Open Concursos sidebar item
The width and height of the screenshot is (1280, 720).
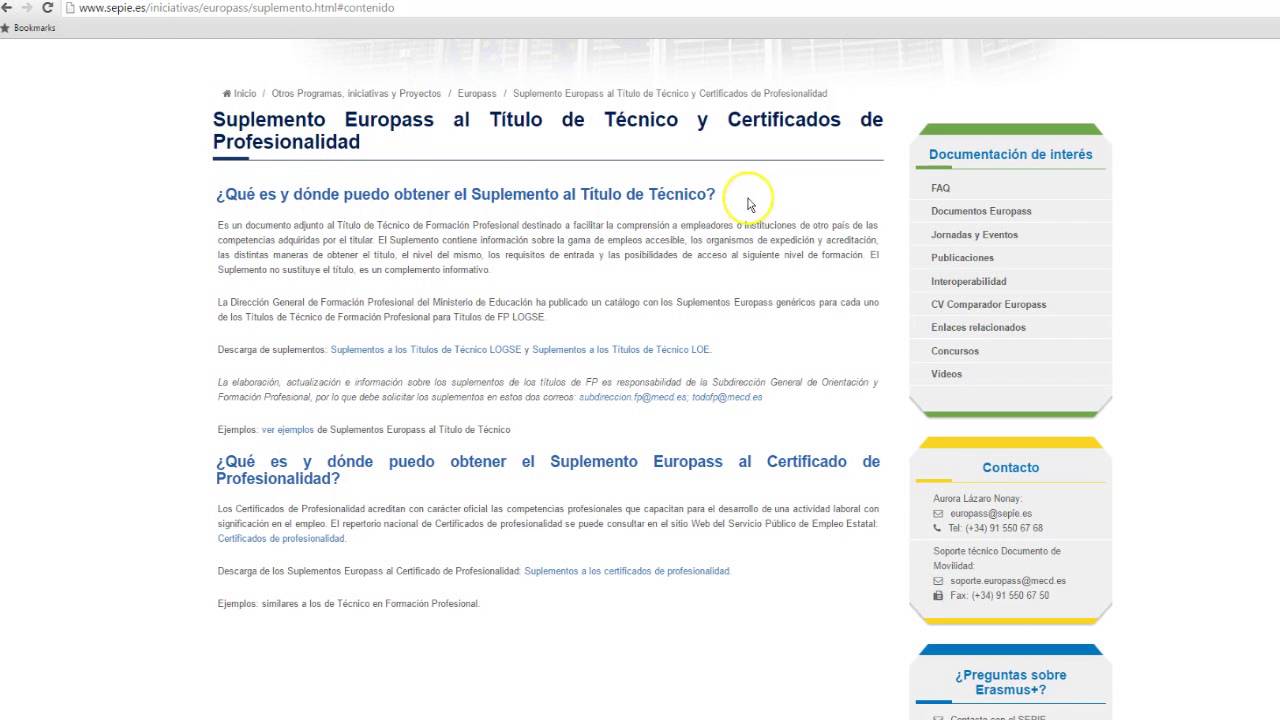(x=955, y=351)
